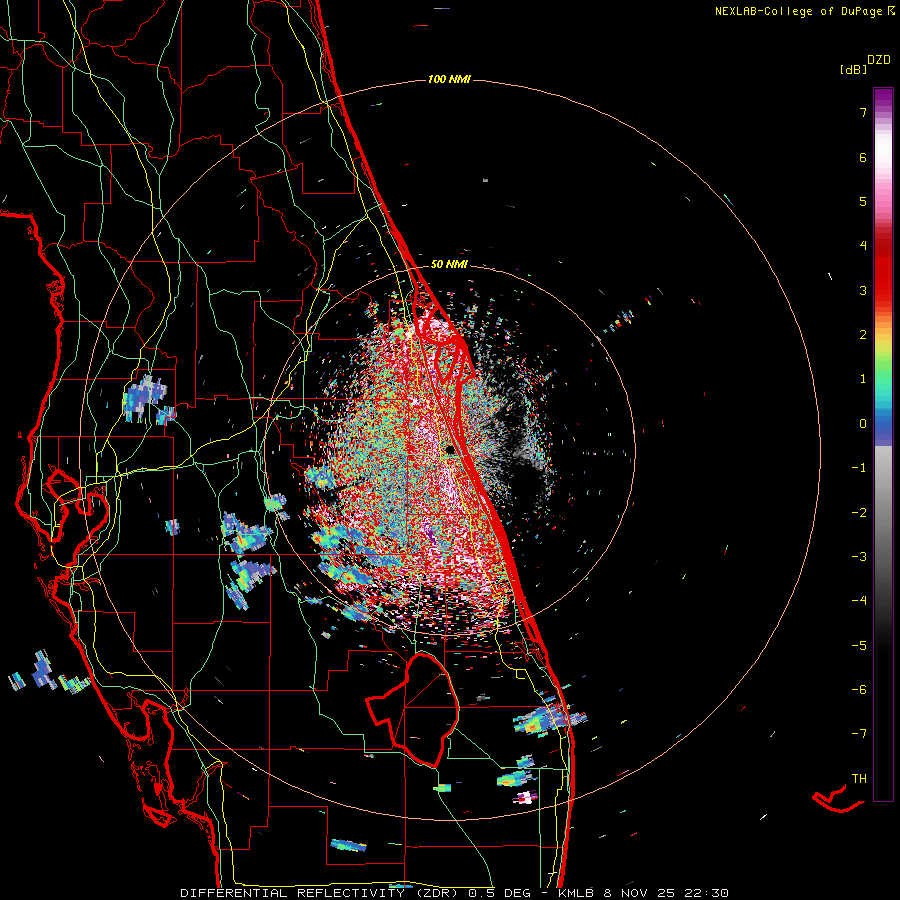The height and width of the screenshot is (900, 900).
Task: Click the legend value 3
Action: pyautogui.click(x=863, y=290)
